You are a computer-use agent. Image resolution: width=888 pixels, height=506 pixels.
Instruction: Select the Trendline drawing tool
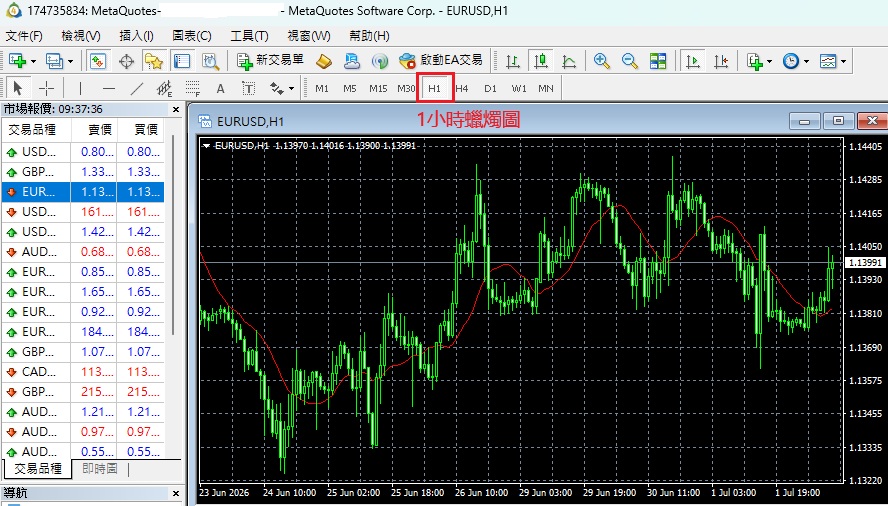[136, 88]
